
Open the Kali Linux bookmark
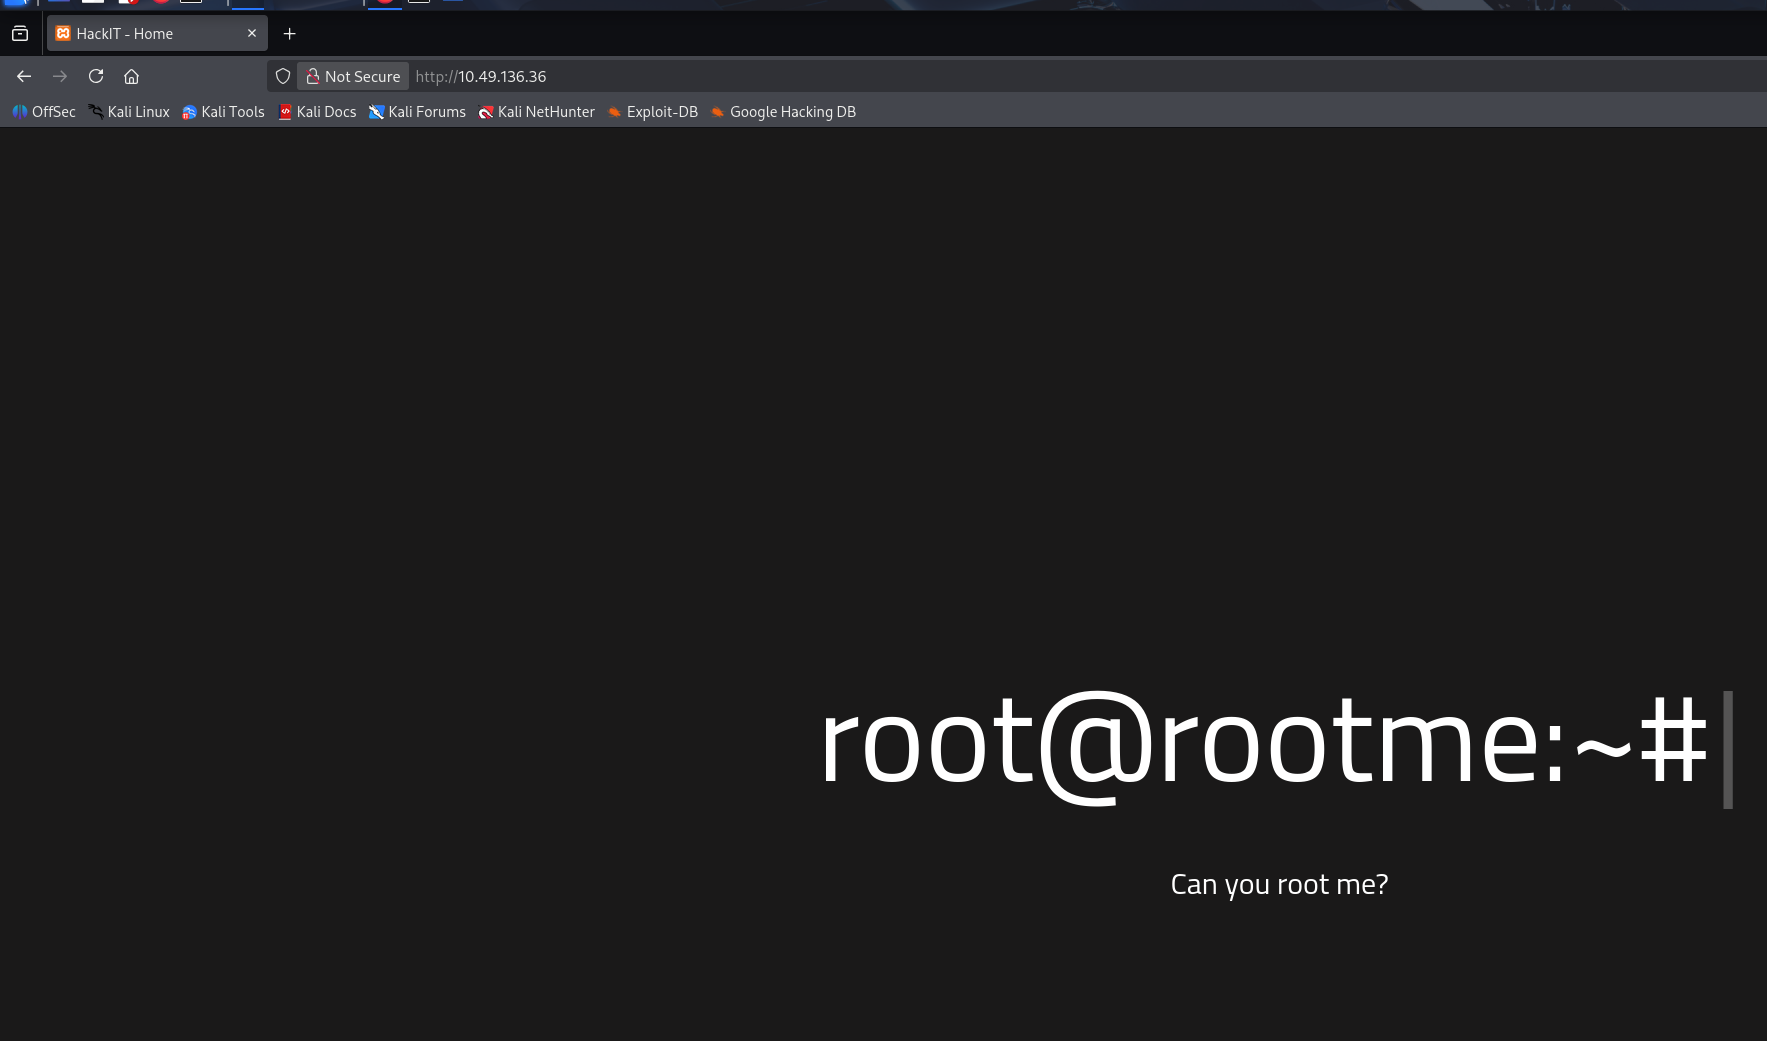point(129,112)
